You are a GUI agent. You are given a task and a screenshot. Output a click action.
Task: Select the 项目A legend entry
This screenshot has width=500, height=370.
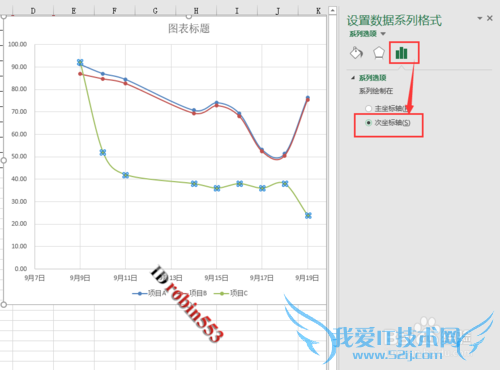point(149,293)
